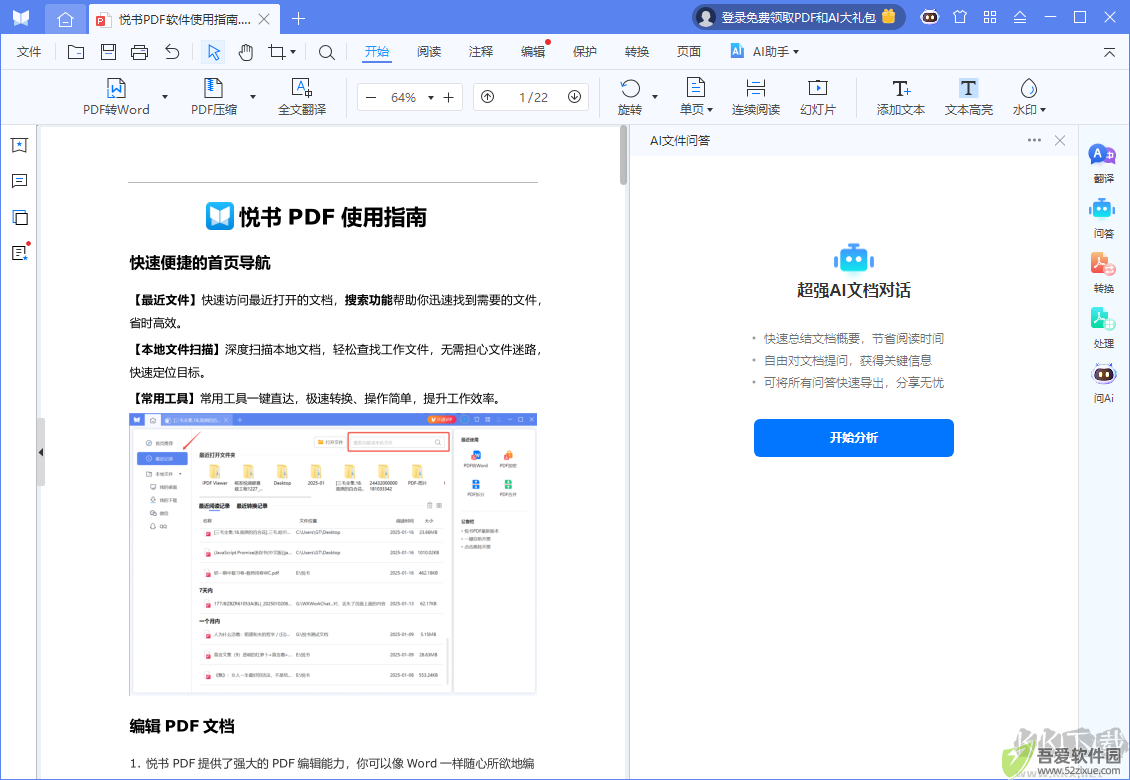The image size is (1130, 780).
Task: Open 处理 in the right sidebar
Action: 1103,328
